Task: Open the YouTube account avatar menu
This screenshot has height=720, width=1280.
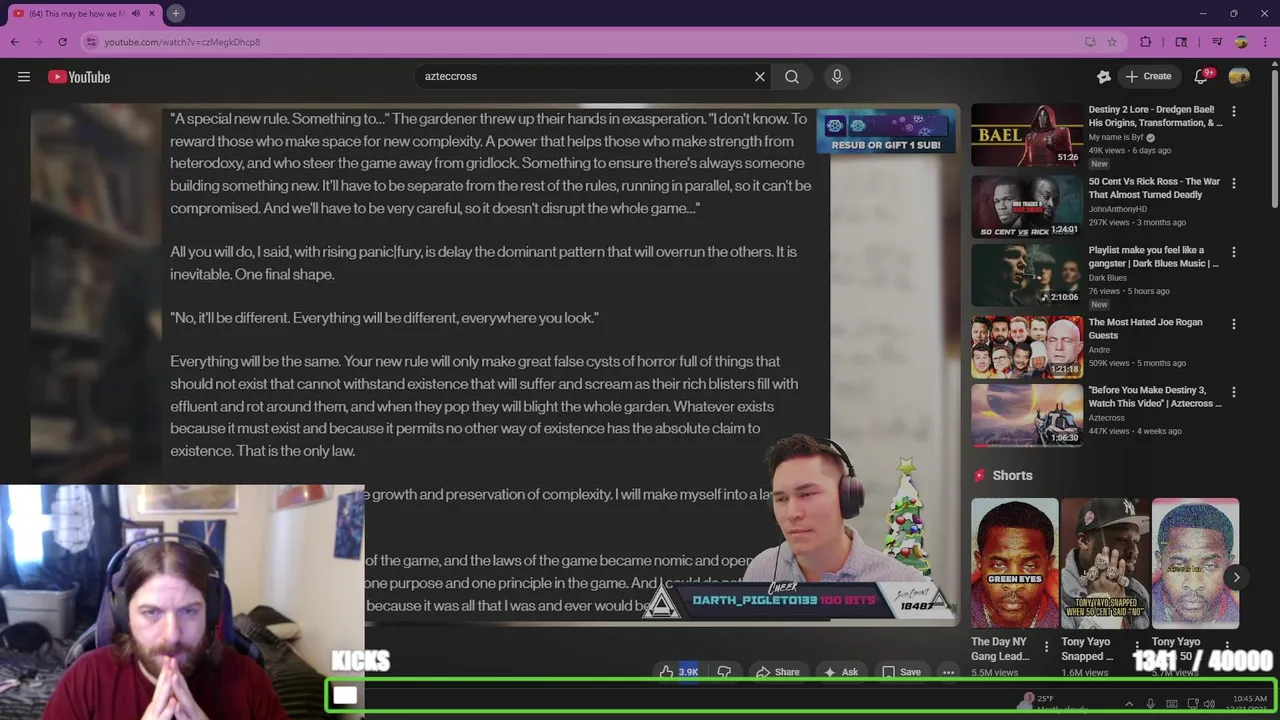Action: pyautogui.click(x=1239, y=77)
